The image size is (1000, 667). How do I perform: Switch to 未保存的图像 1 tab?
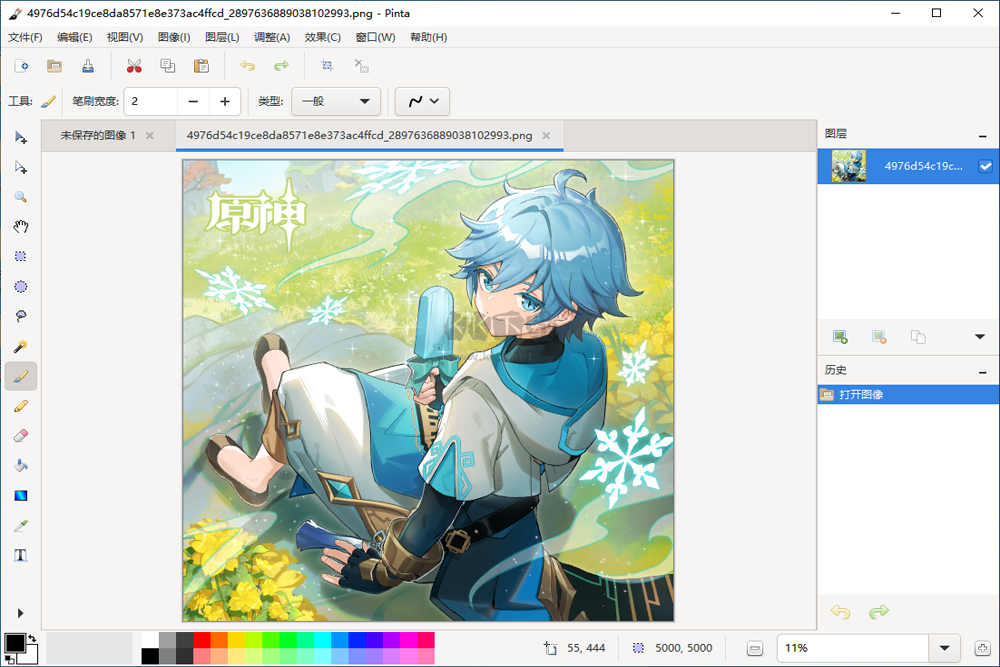click(98, 135)
